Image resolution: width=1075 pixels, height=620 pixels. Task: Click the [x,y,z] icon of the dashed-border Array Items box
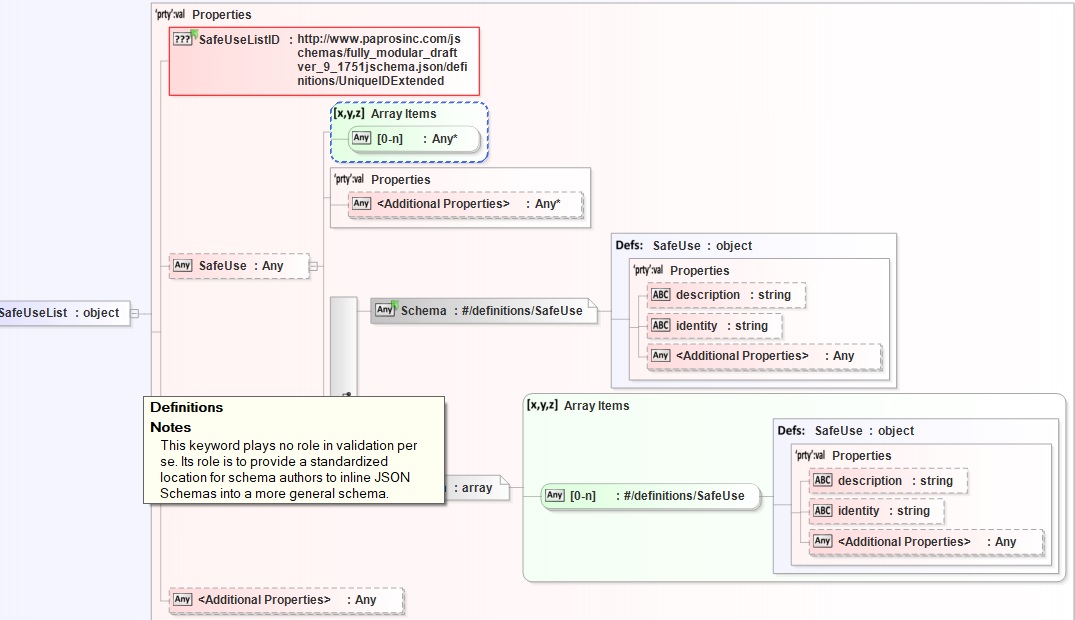point(348,114)
